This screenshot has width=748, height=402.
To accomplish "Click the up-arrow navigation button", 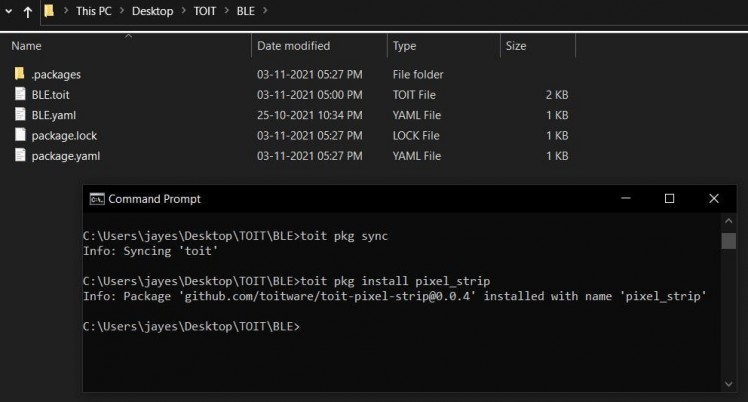I will pyautogui.click(x=26, y=11).
